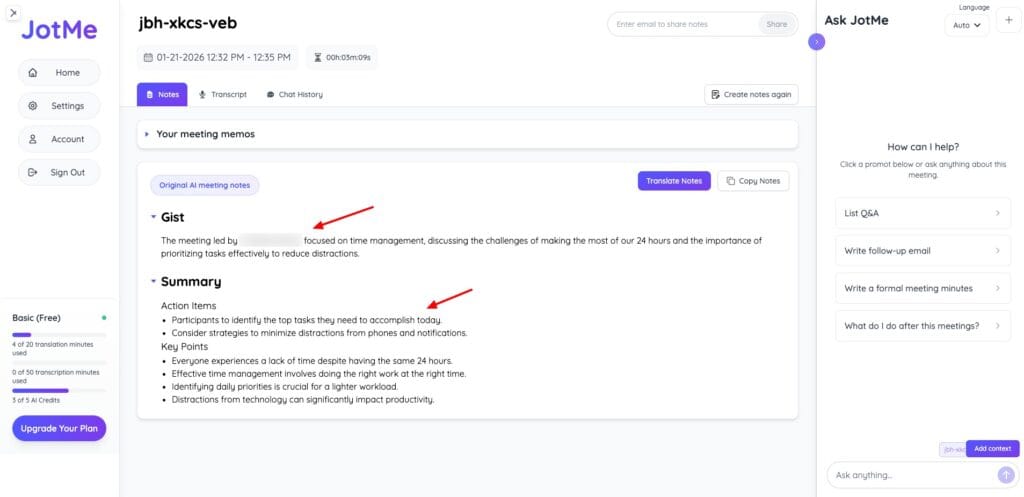Click the plus icon for new chat
The width and height of the screenshot is (1024, 497).
click(x=1008, y=20)
